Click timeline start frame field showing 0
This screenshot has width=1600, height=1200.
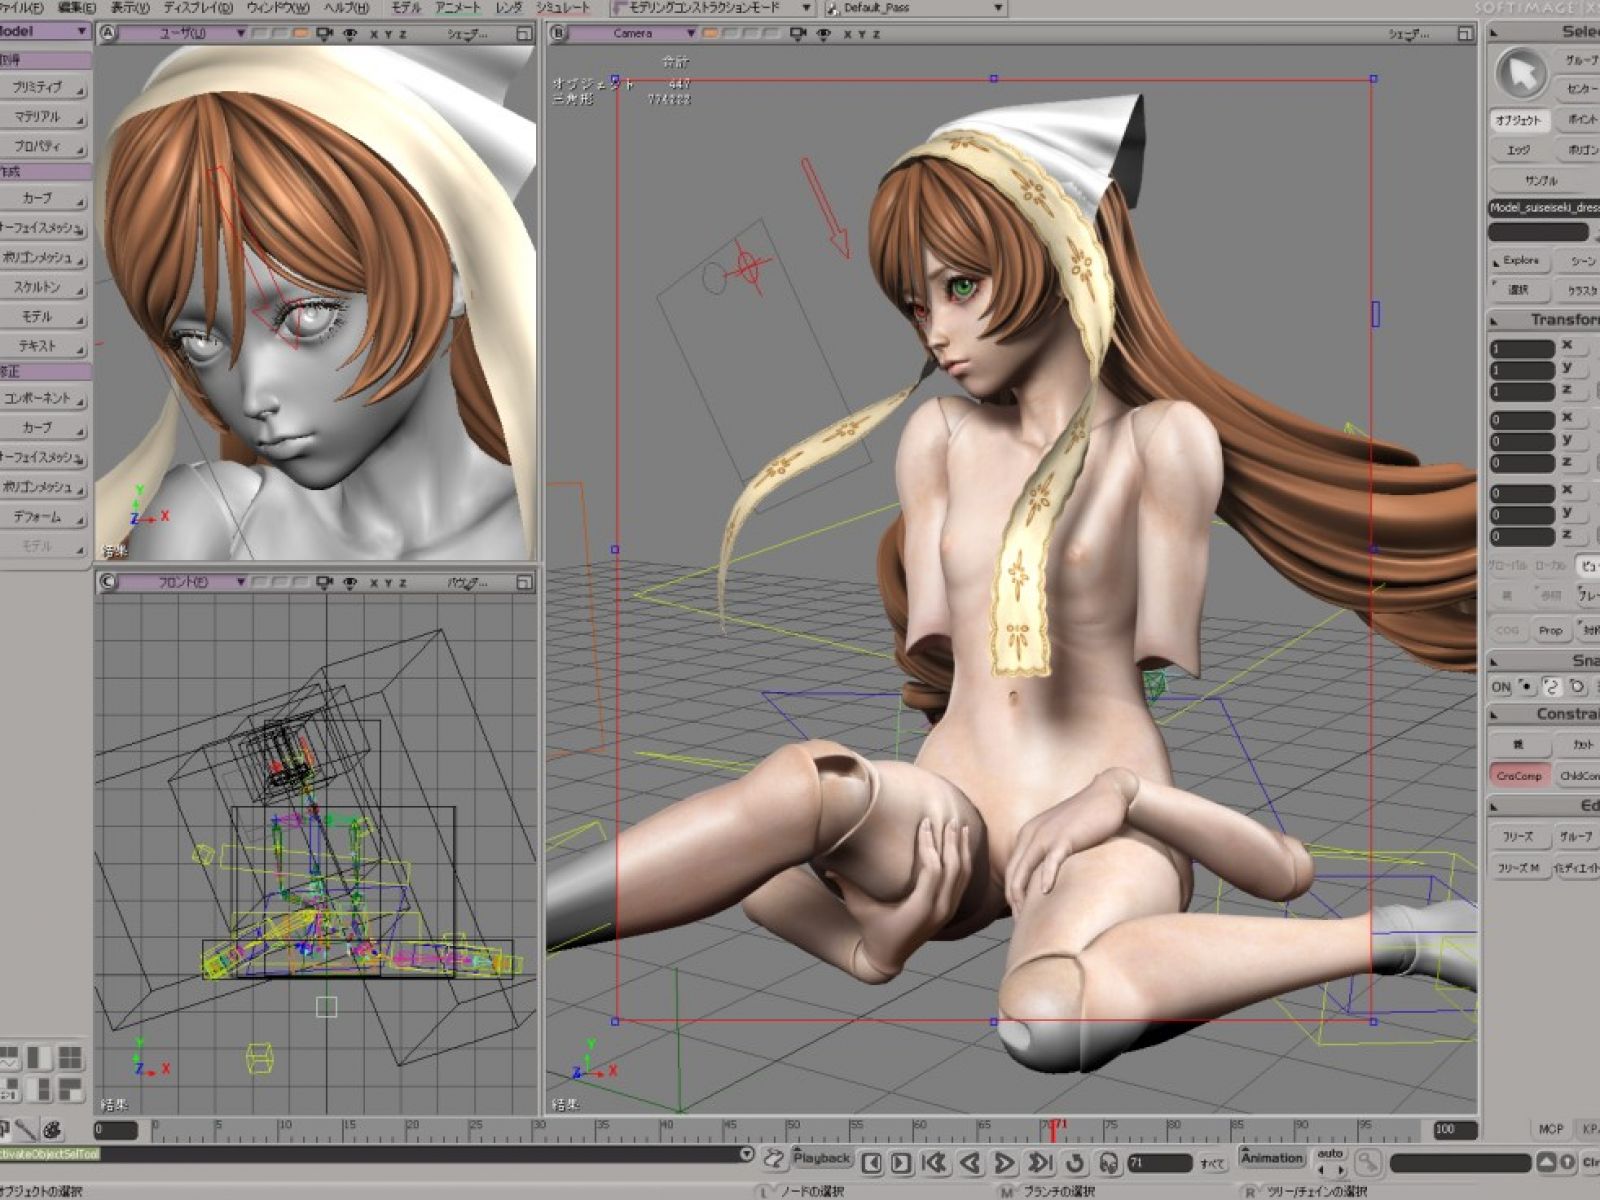tap(116, 1130)
